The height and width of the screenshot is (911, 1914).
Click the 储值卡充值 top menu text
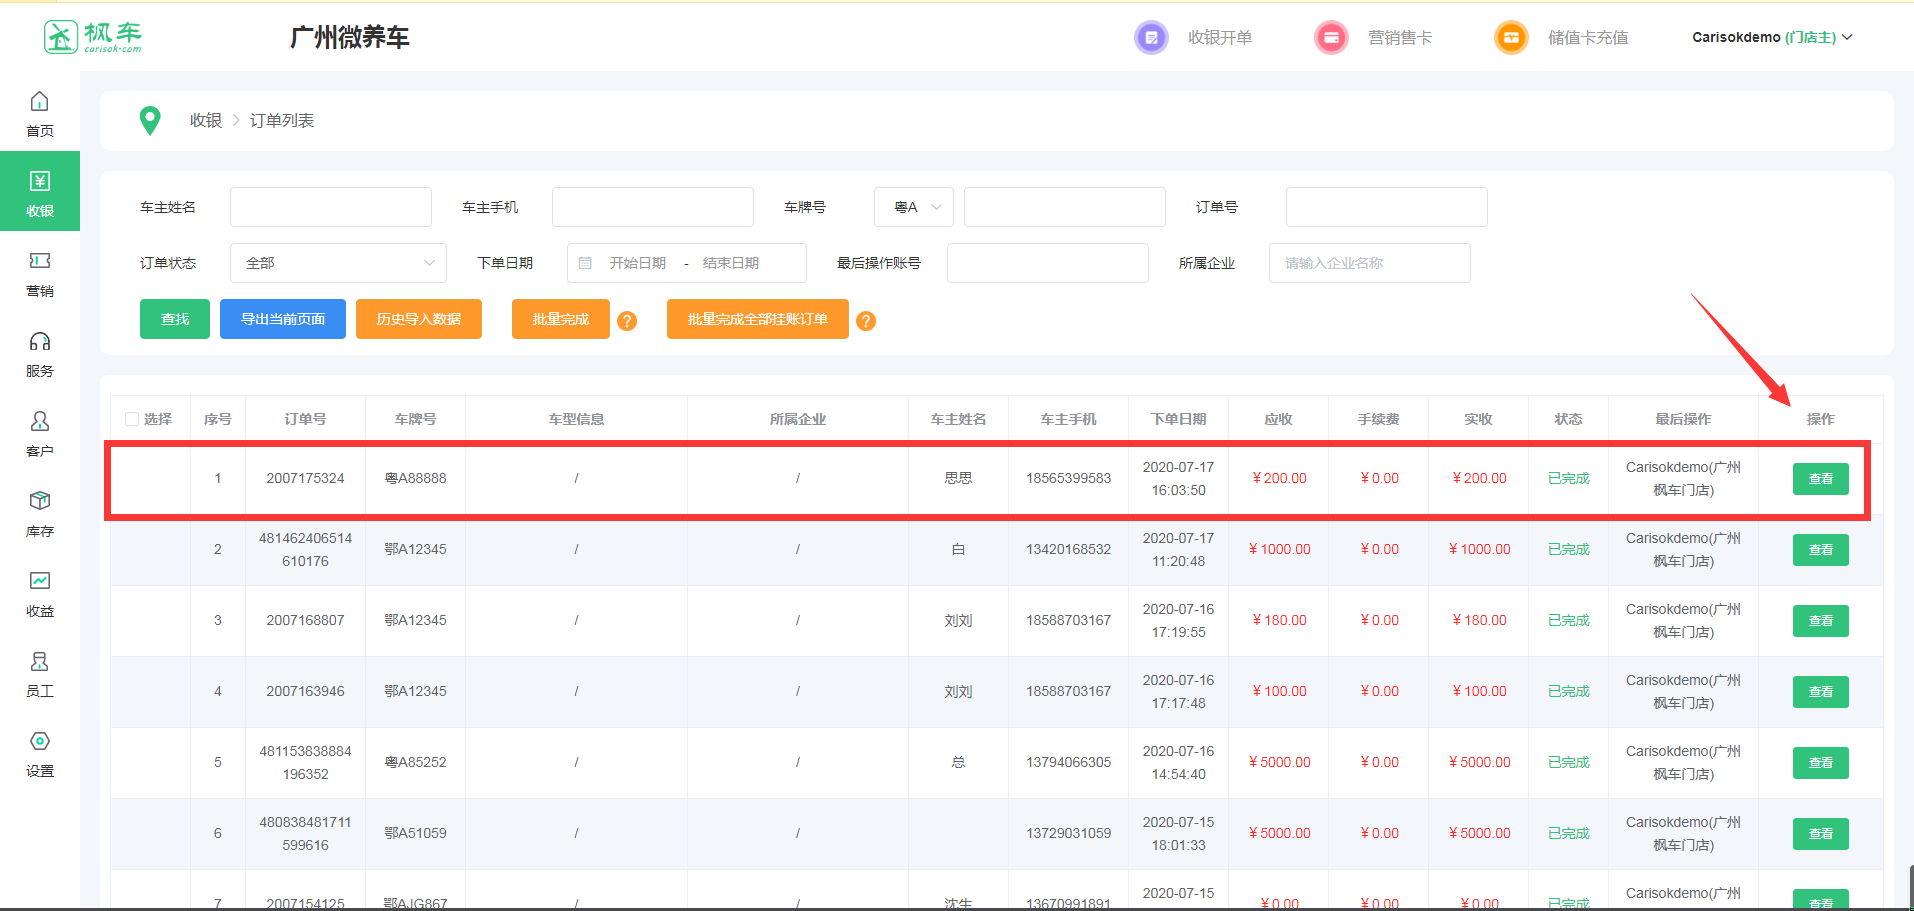[1588, 38]
